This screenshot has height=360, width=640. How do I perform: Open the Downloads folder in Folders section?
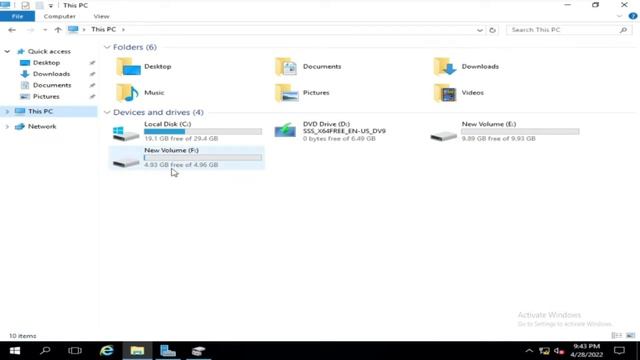point(466,67)
